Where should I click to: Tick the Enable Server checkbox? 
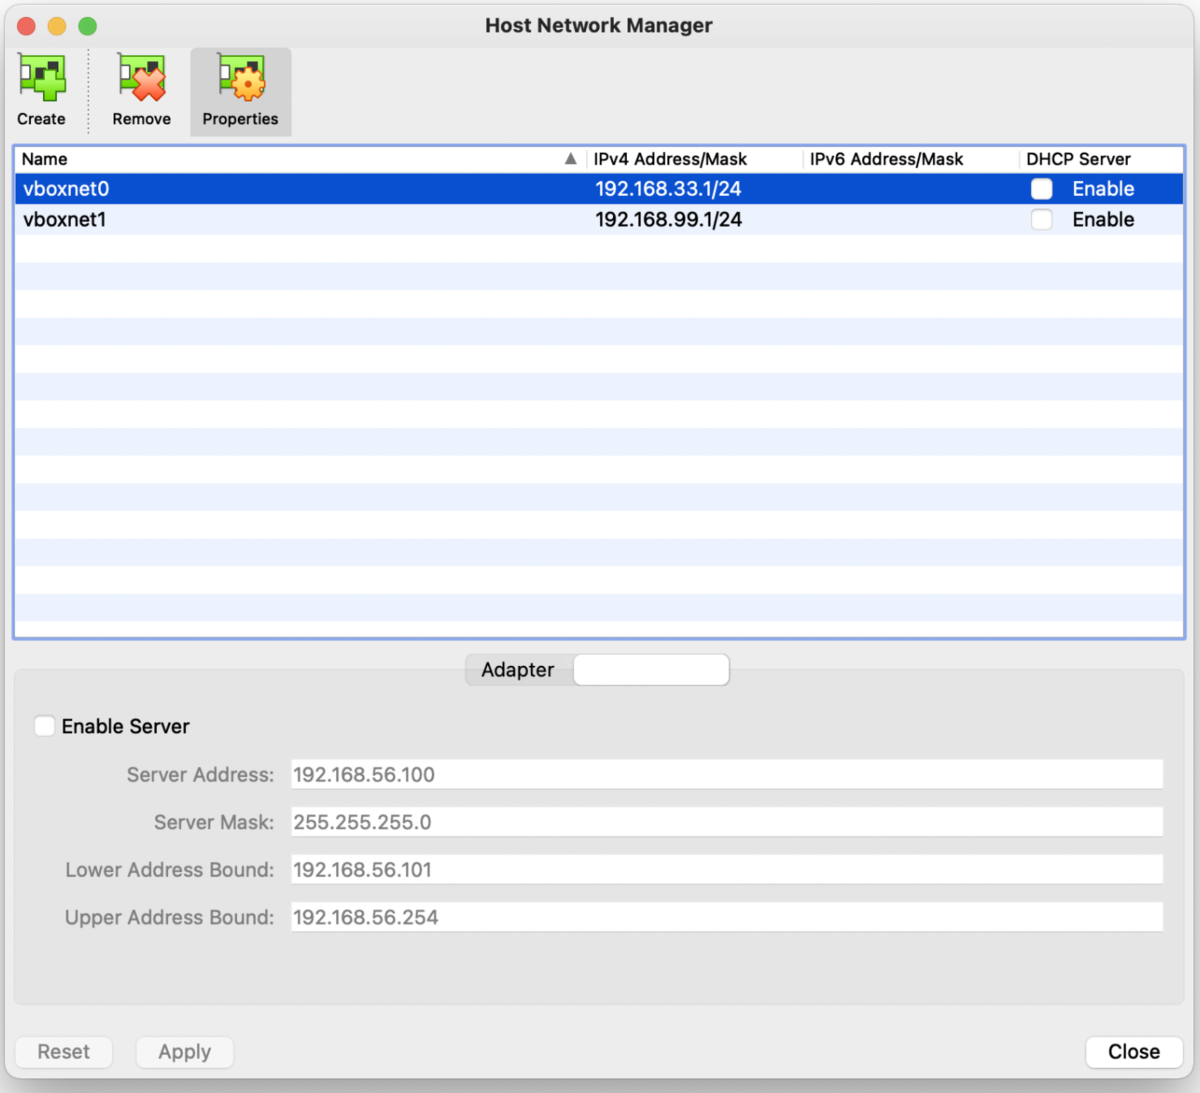tap(45, 726)
